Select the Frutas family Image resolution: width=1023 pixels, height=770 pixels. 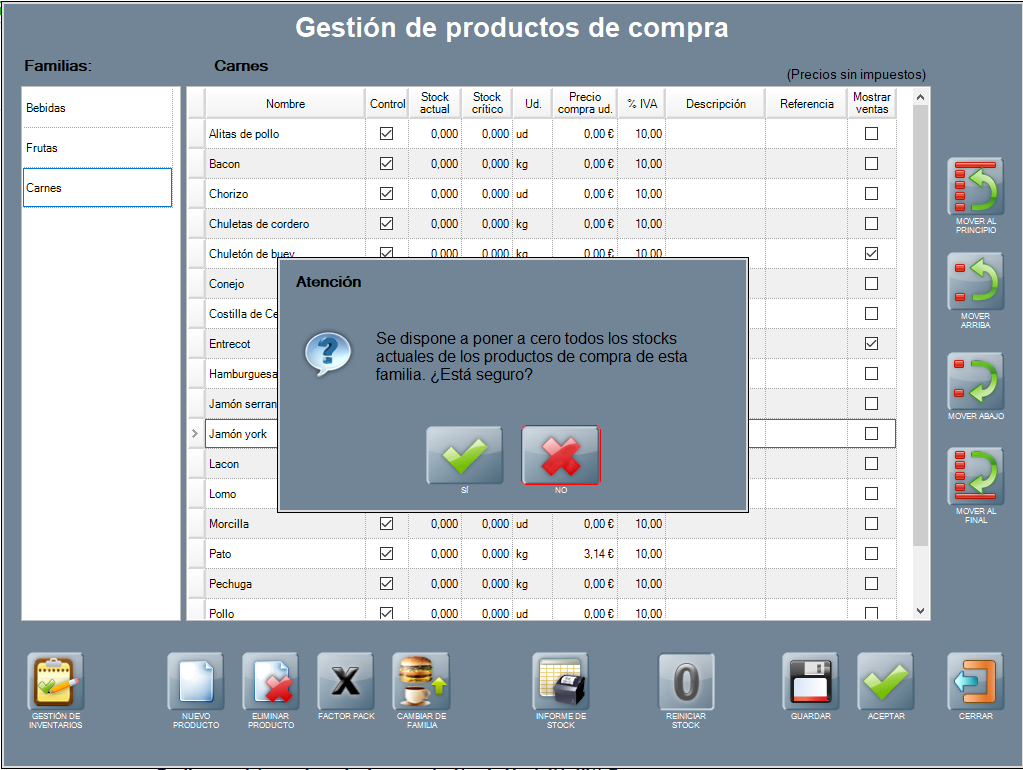tap(97, 148)
